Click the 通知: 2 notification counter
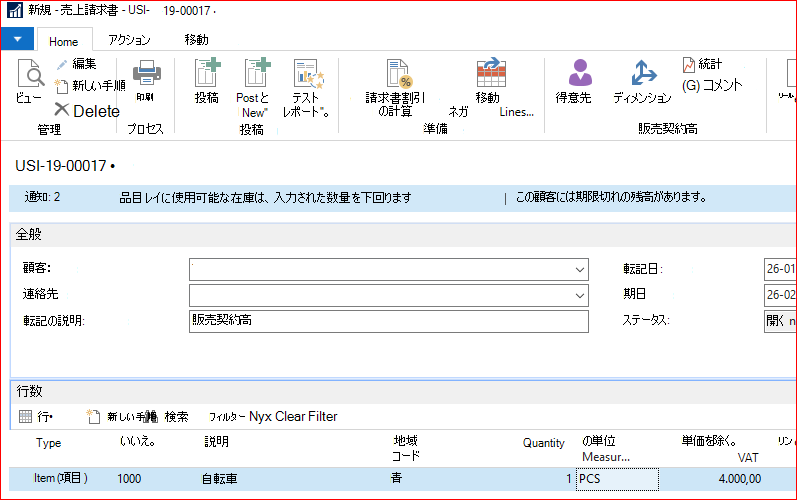This screenshot has height=500, width=797. [42, 197]
